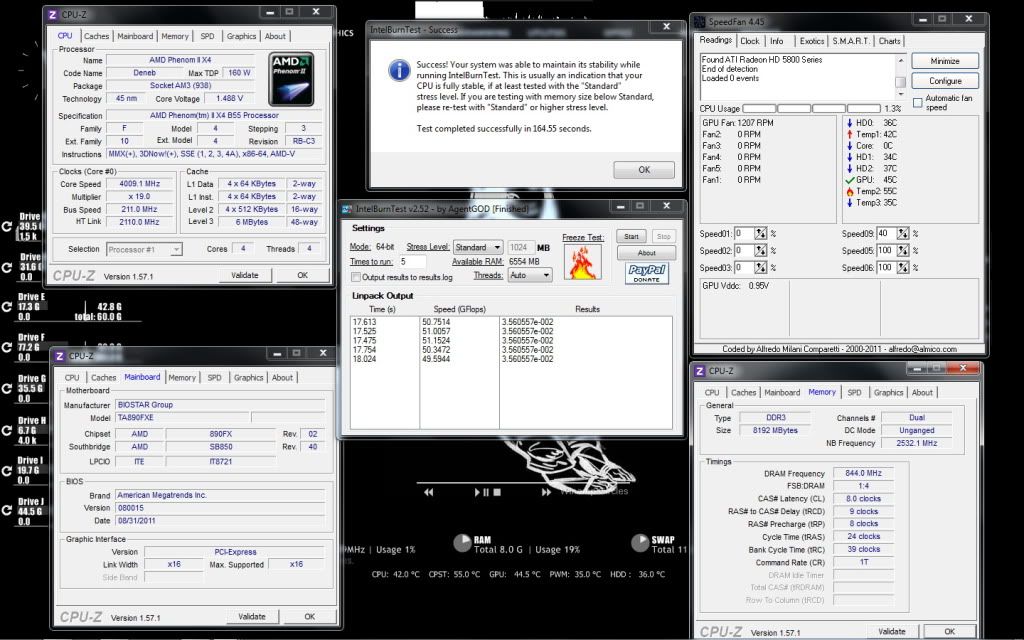1024x640 pixels.
Task: Click the PayPal Donate image in IntelBurnTest
Action: coord(647,274)
